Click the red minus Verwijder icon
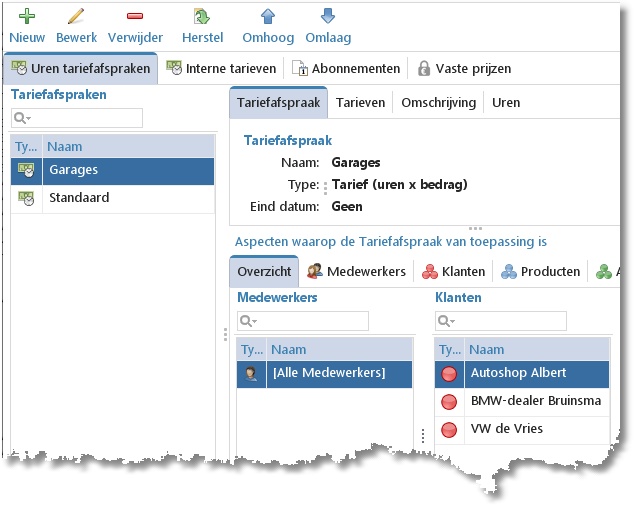Viewport: 634px width, 508px height. pos(135,16)
